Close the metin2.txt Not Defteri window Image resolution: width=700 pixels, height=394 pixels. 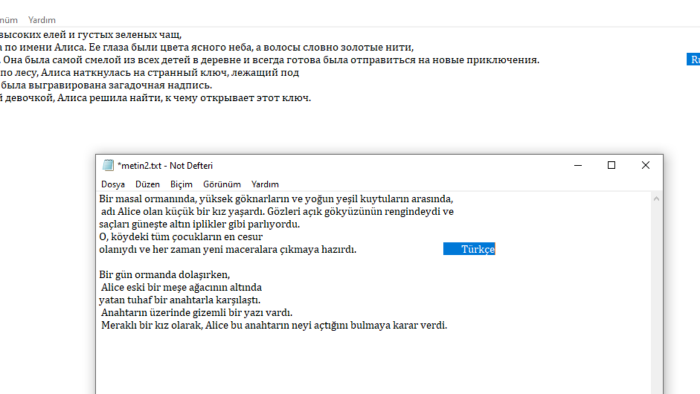646,165
